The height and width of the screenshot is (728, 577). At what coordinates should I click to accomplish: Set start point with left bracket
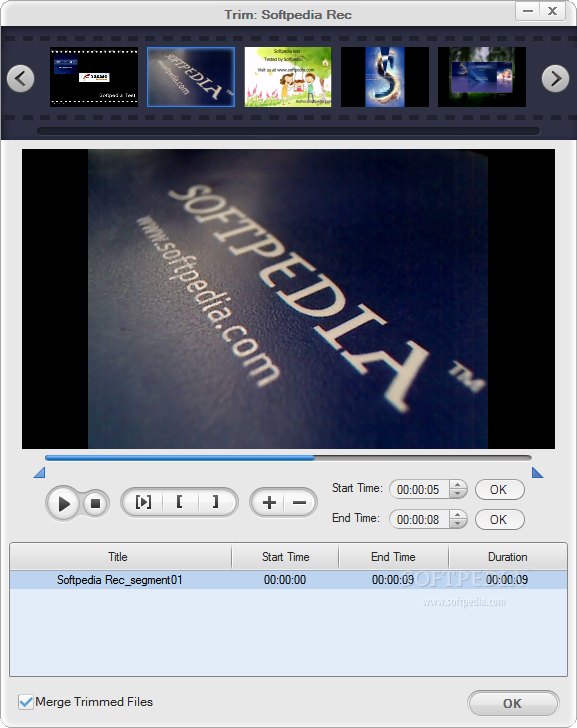(x=180, y=502)
